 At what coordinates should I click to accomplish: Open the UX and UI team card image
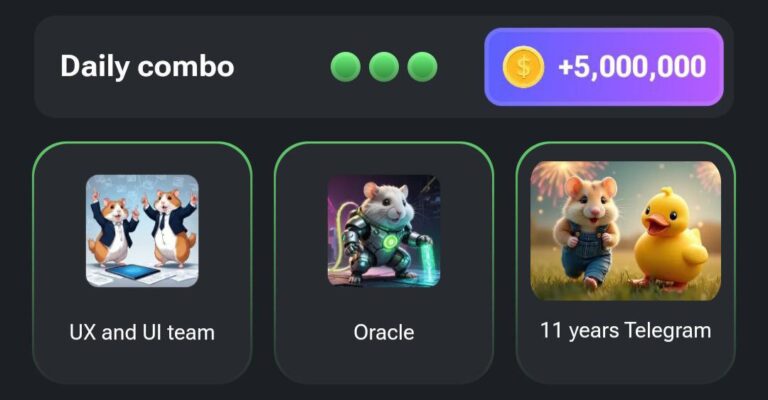coord(142,231)
